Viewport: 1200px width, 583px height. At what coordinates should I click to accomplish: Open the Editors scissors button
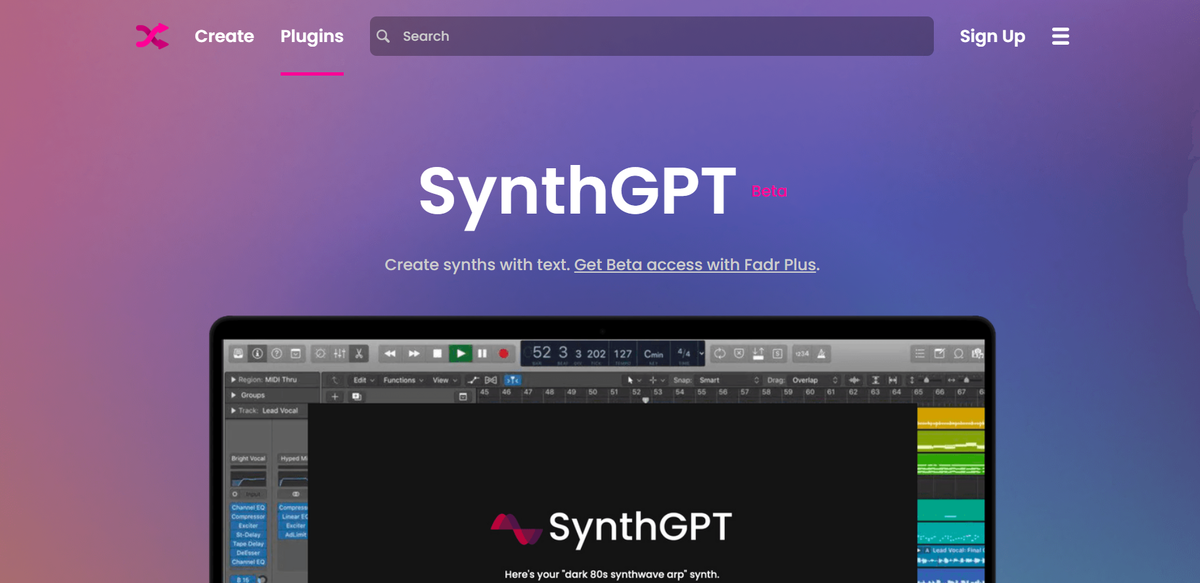click(x=359, y=353)
